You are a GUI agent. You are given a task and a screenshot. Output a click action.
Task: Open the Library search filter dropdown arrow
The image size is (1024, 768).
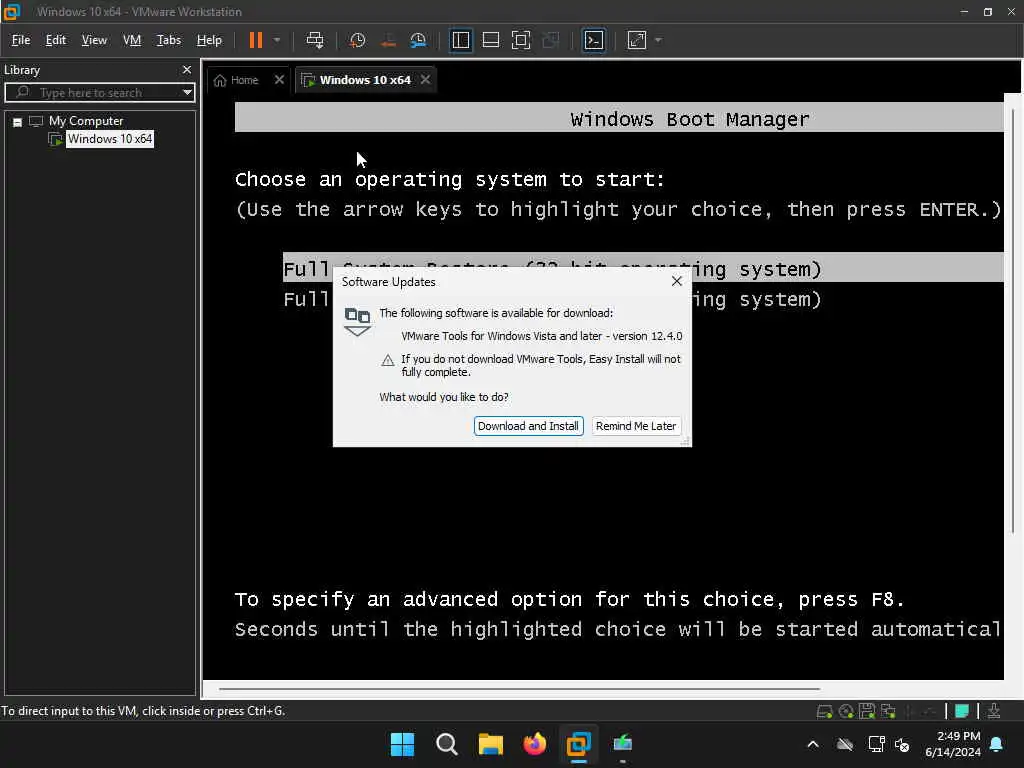tap(187, 93)
